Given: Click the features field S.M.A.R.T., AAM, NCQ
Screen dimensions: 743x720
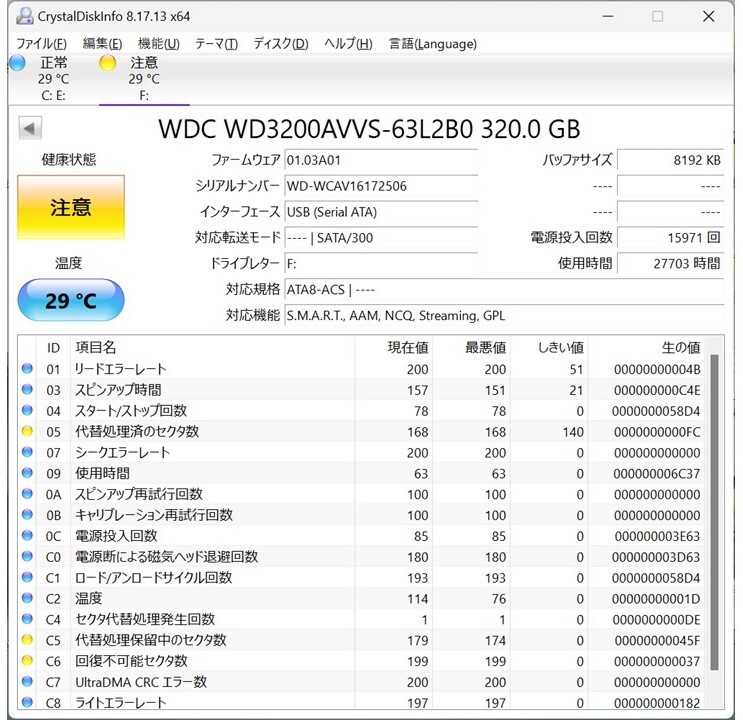Looking at the screenshot, I should pos(504,315).
